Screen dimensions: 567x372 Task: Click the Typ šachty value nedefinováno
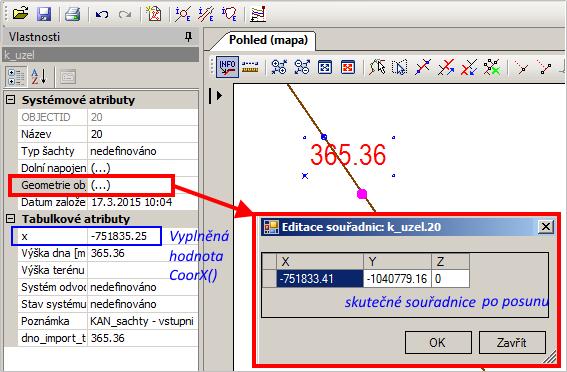click(x=142, y=151)
